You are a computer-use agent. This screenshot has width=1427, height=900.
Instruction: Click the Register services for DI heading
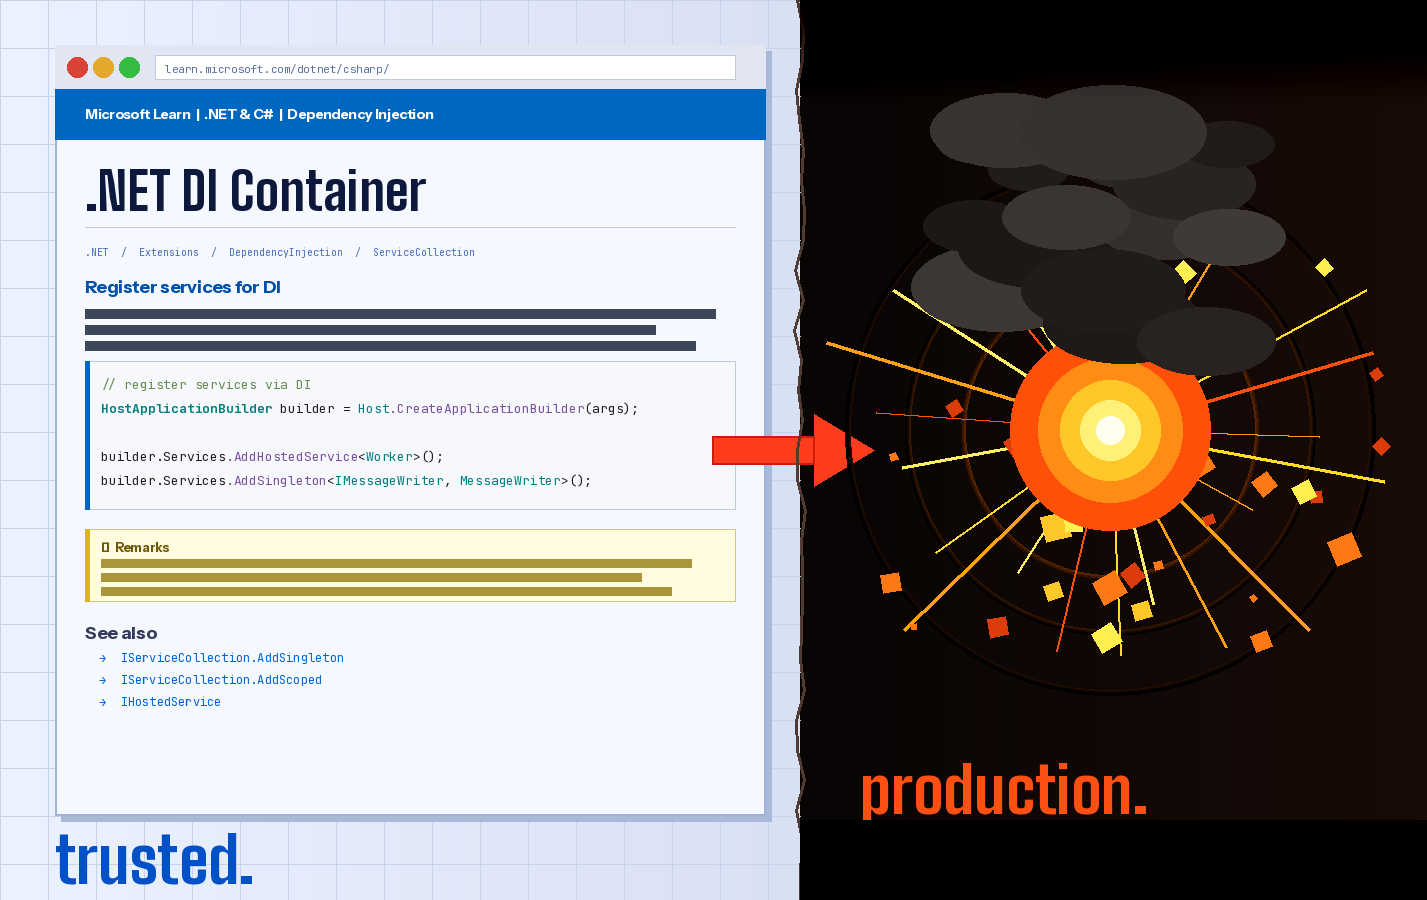183,287
